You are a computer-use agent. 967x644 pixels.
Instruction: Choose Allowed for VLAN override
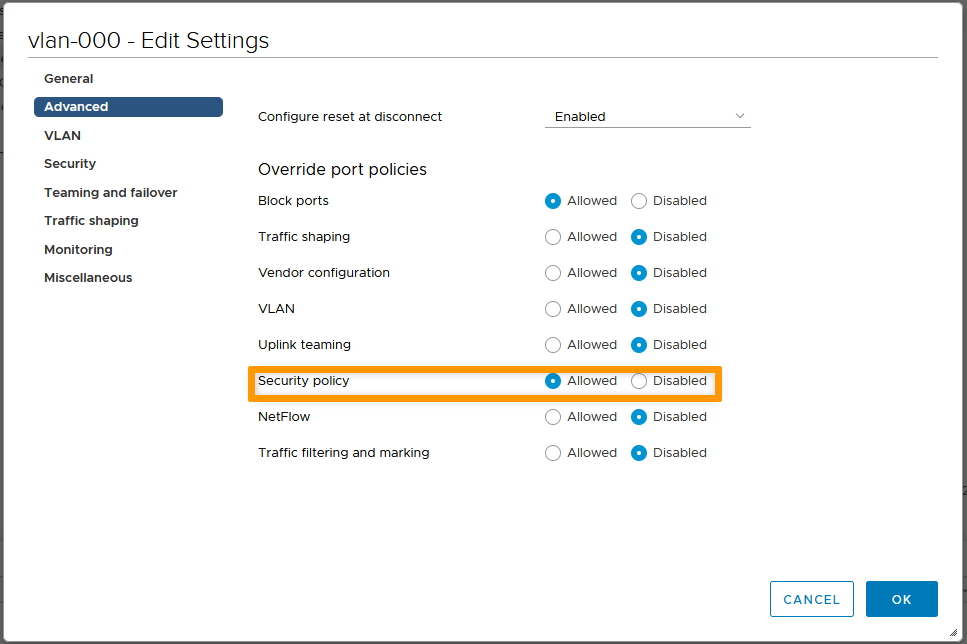coord(553,309)
